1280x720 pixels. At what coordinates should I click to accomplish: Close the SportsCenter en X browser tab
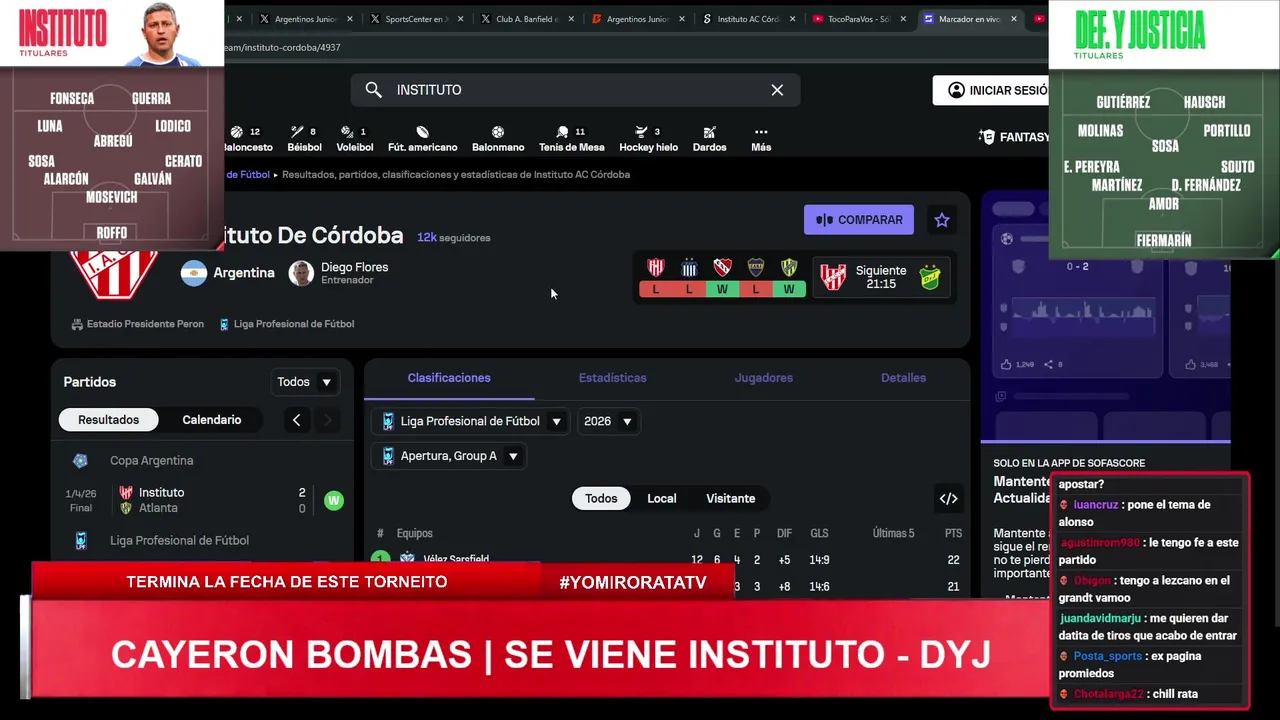pyautogui.click(x=461, y=19)
